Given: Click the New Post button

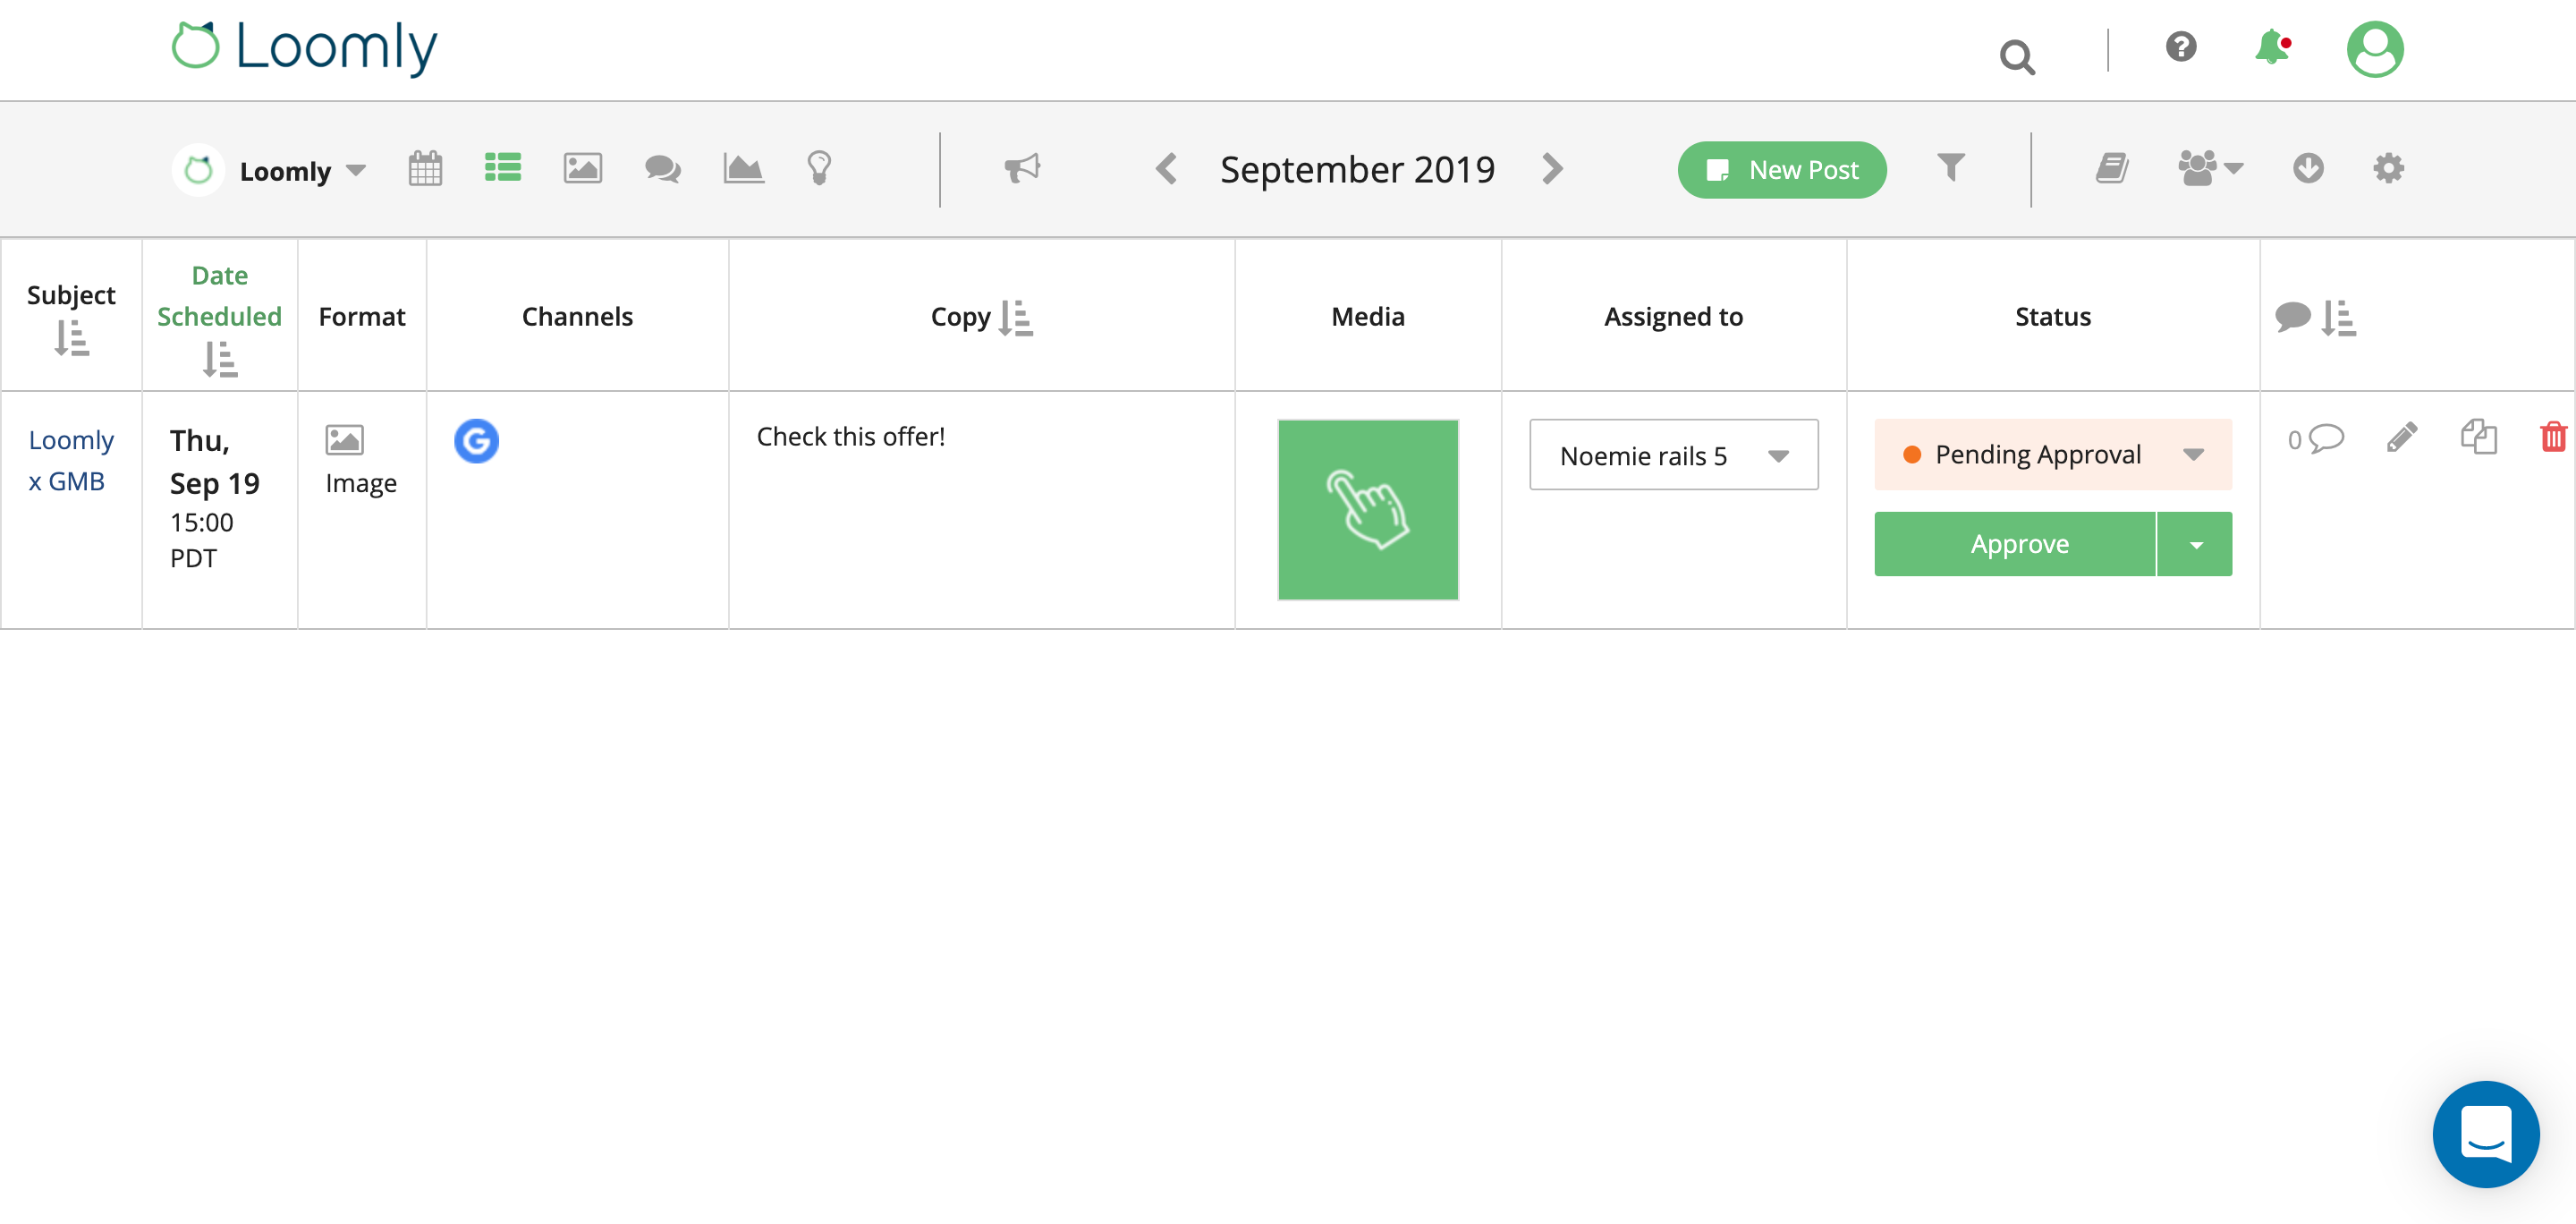Looking at the screenshot, I should pos(1782,170).
